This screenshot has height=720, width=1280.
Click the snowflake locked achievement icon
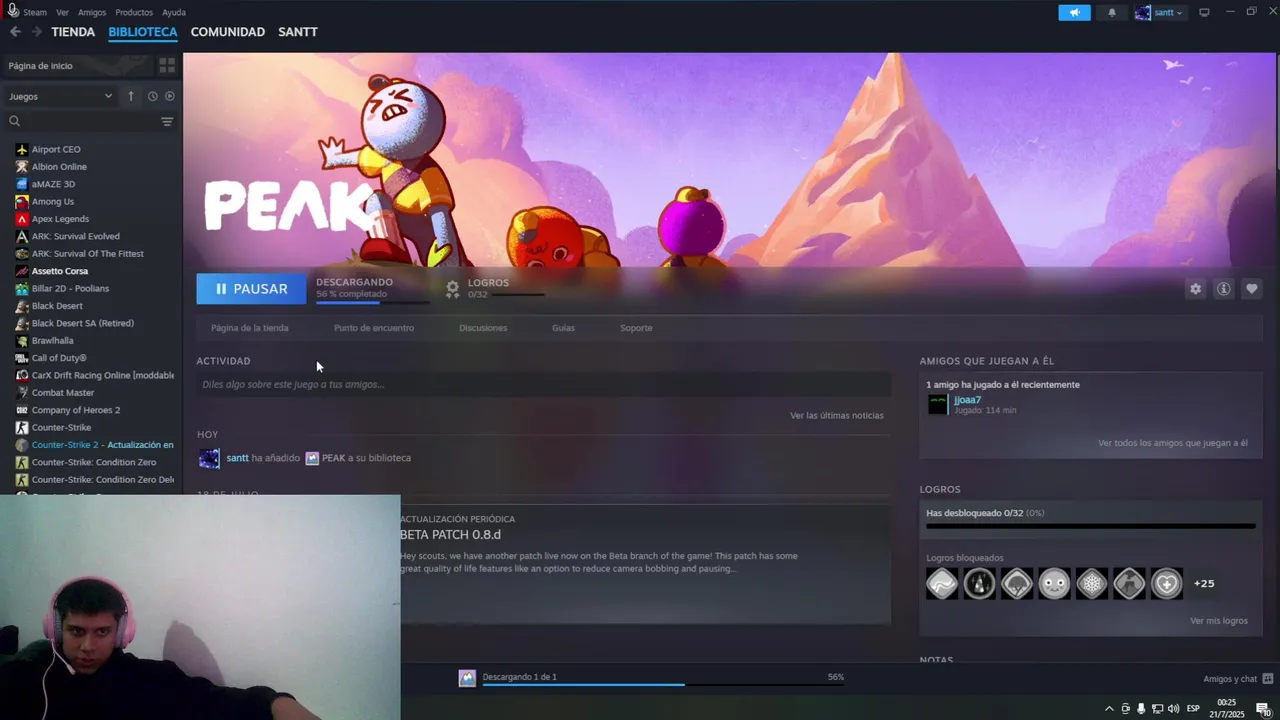click(x=1092, y=583)
